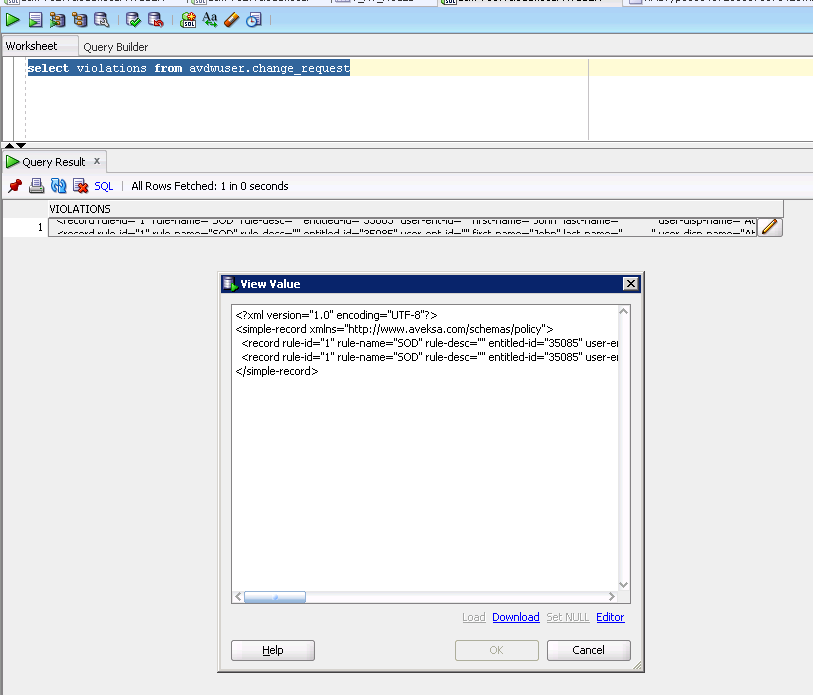Click the horizontal scrollbar thumb in View Value
This screenshot has height=695, width=813.
point(275,597)
